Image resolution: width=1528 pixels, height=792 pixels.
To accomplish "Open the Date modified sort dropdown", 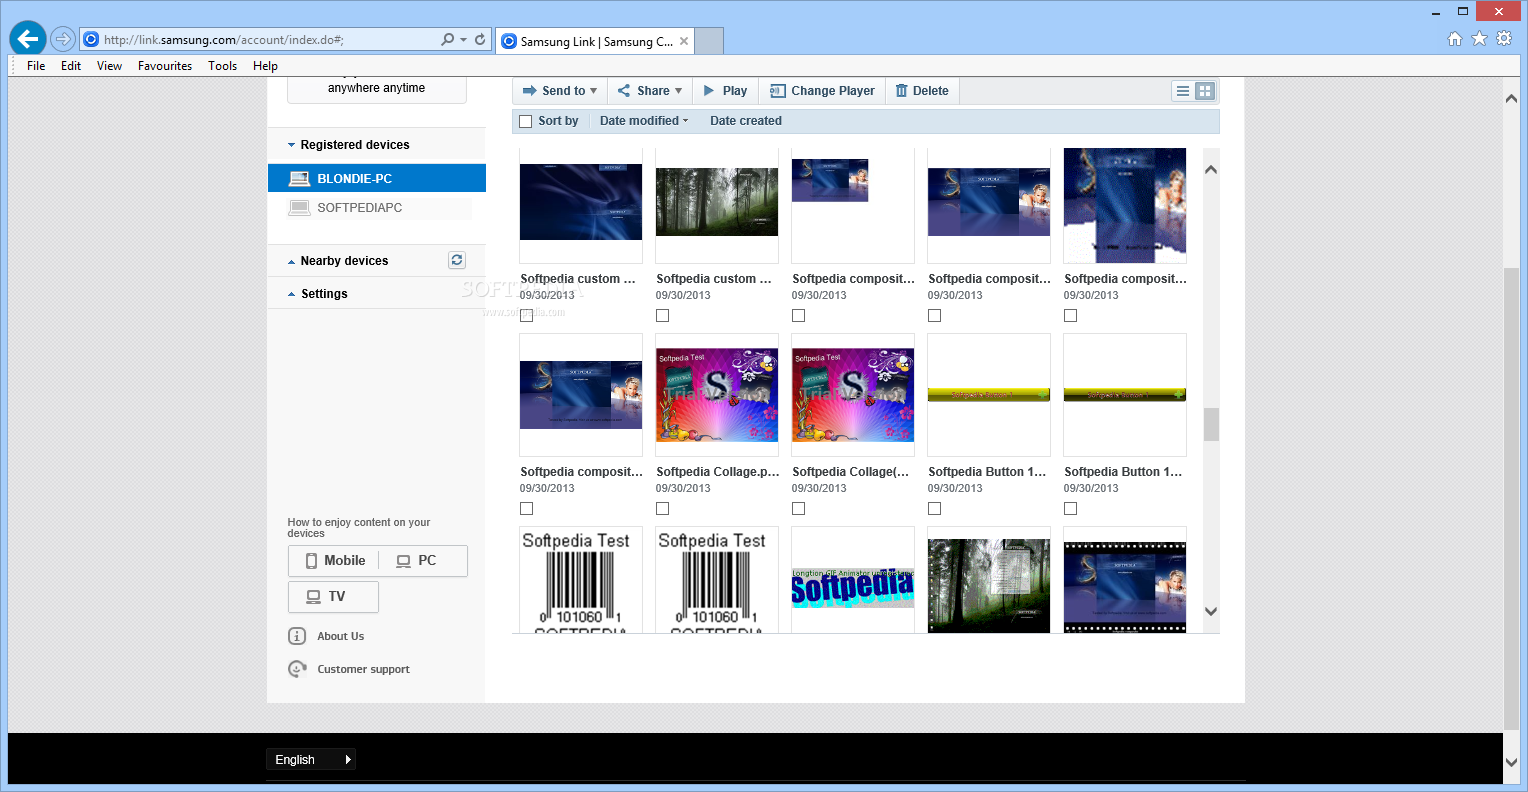I will coord(644,121).
